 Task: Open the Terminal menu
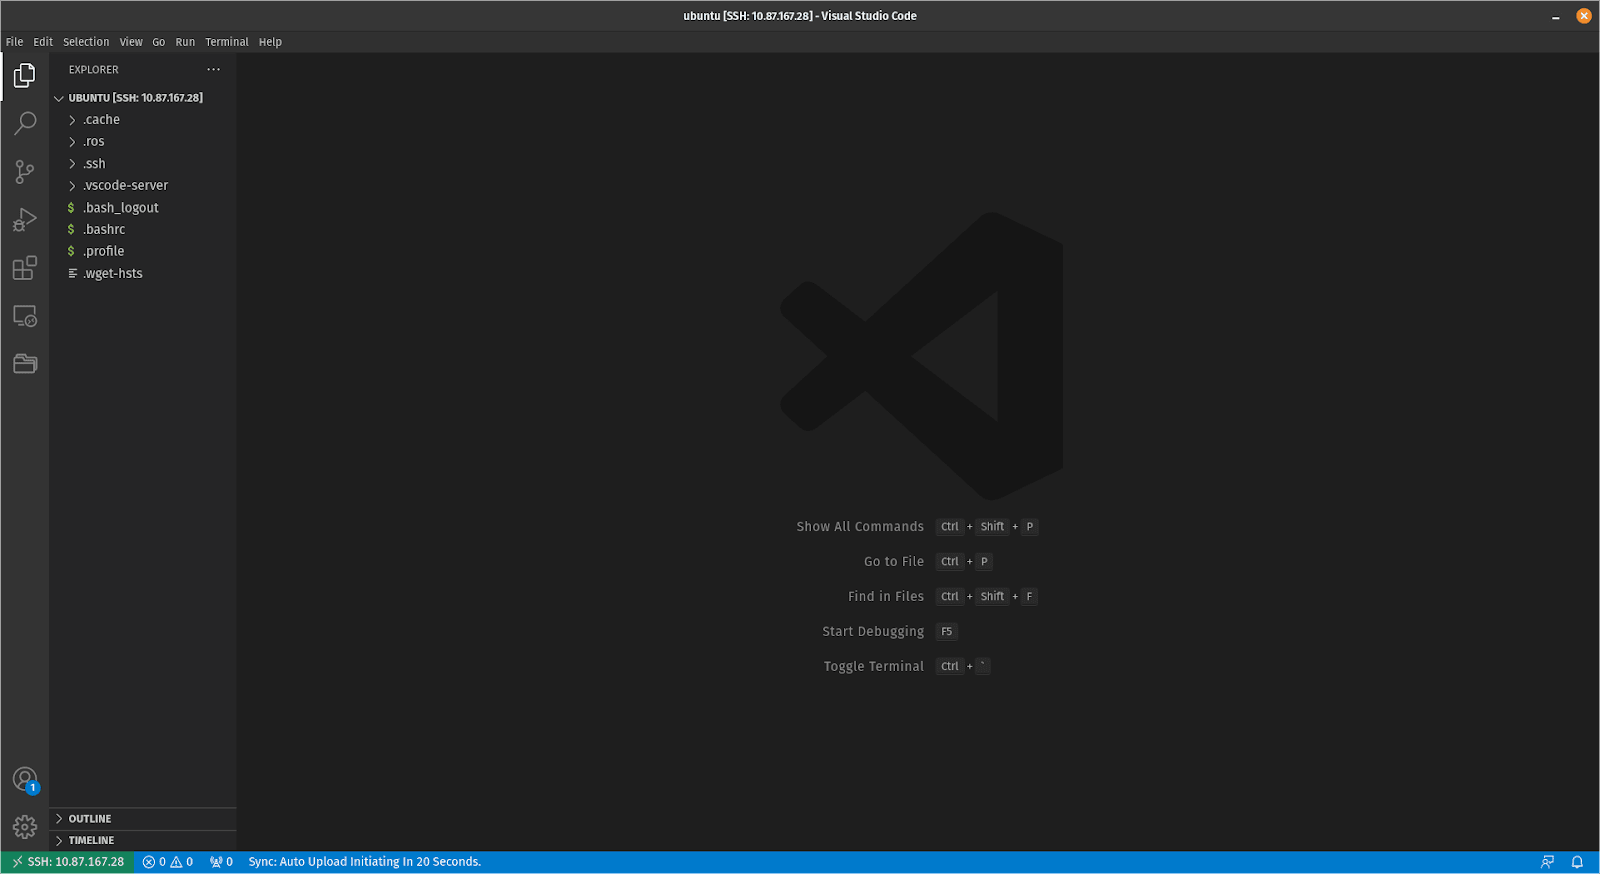click(x=227, y=42)
